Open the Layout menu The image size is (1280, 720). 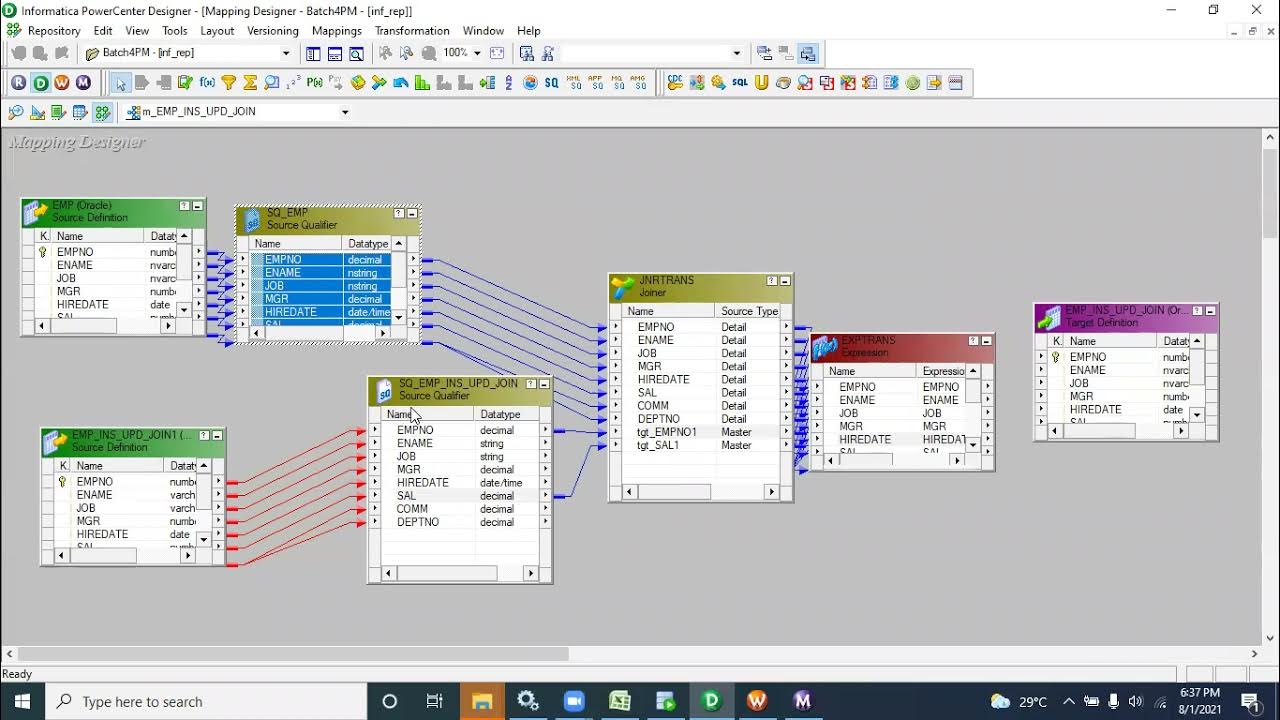(x=217, y=31)
